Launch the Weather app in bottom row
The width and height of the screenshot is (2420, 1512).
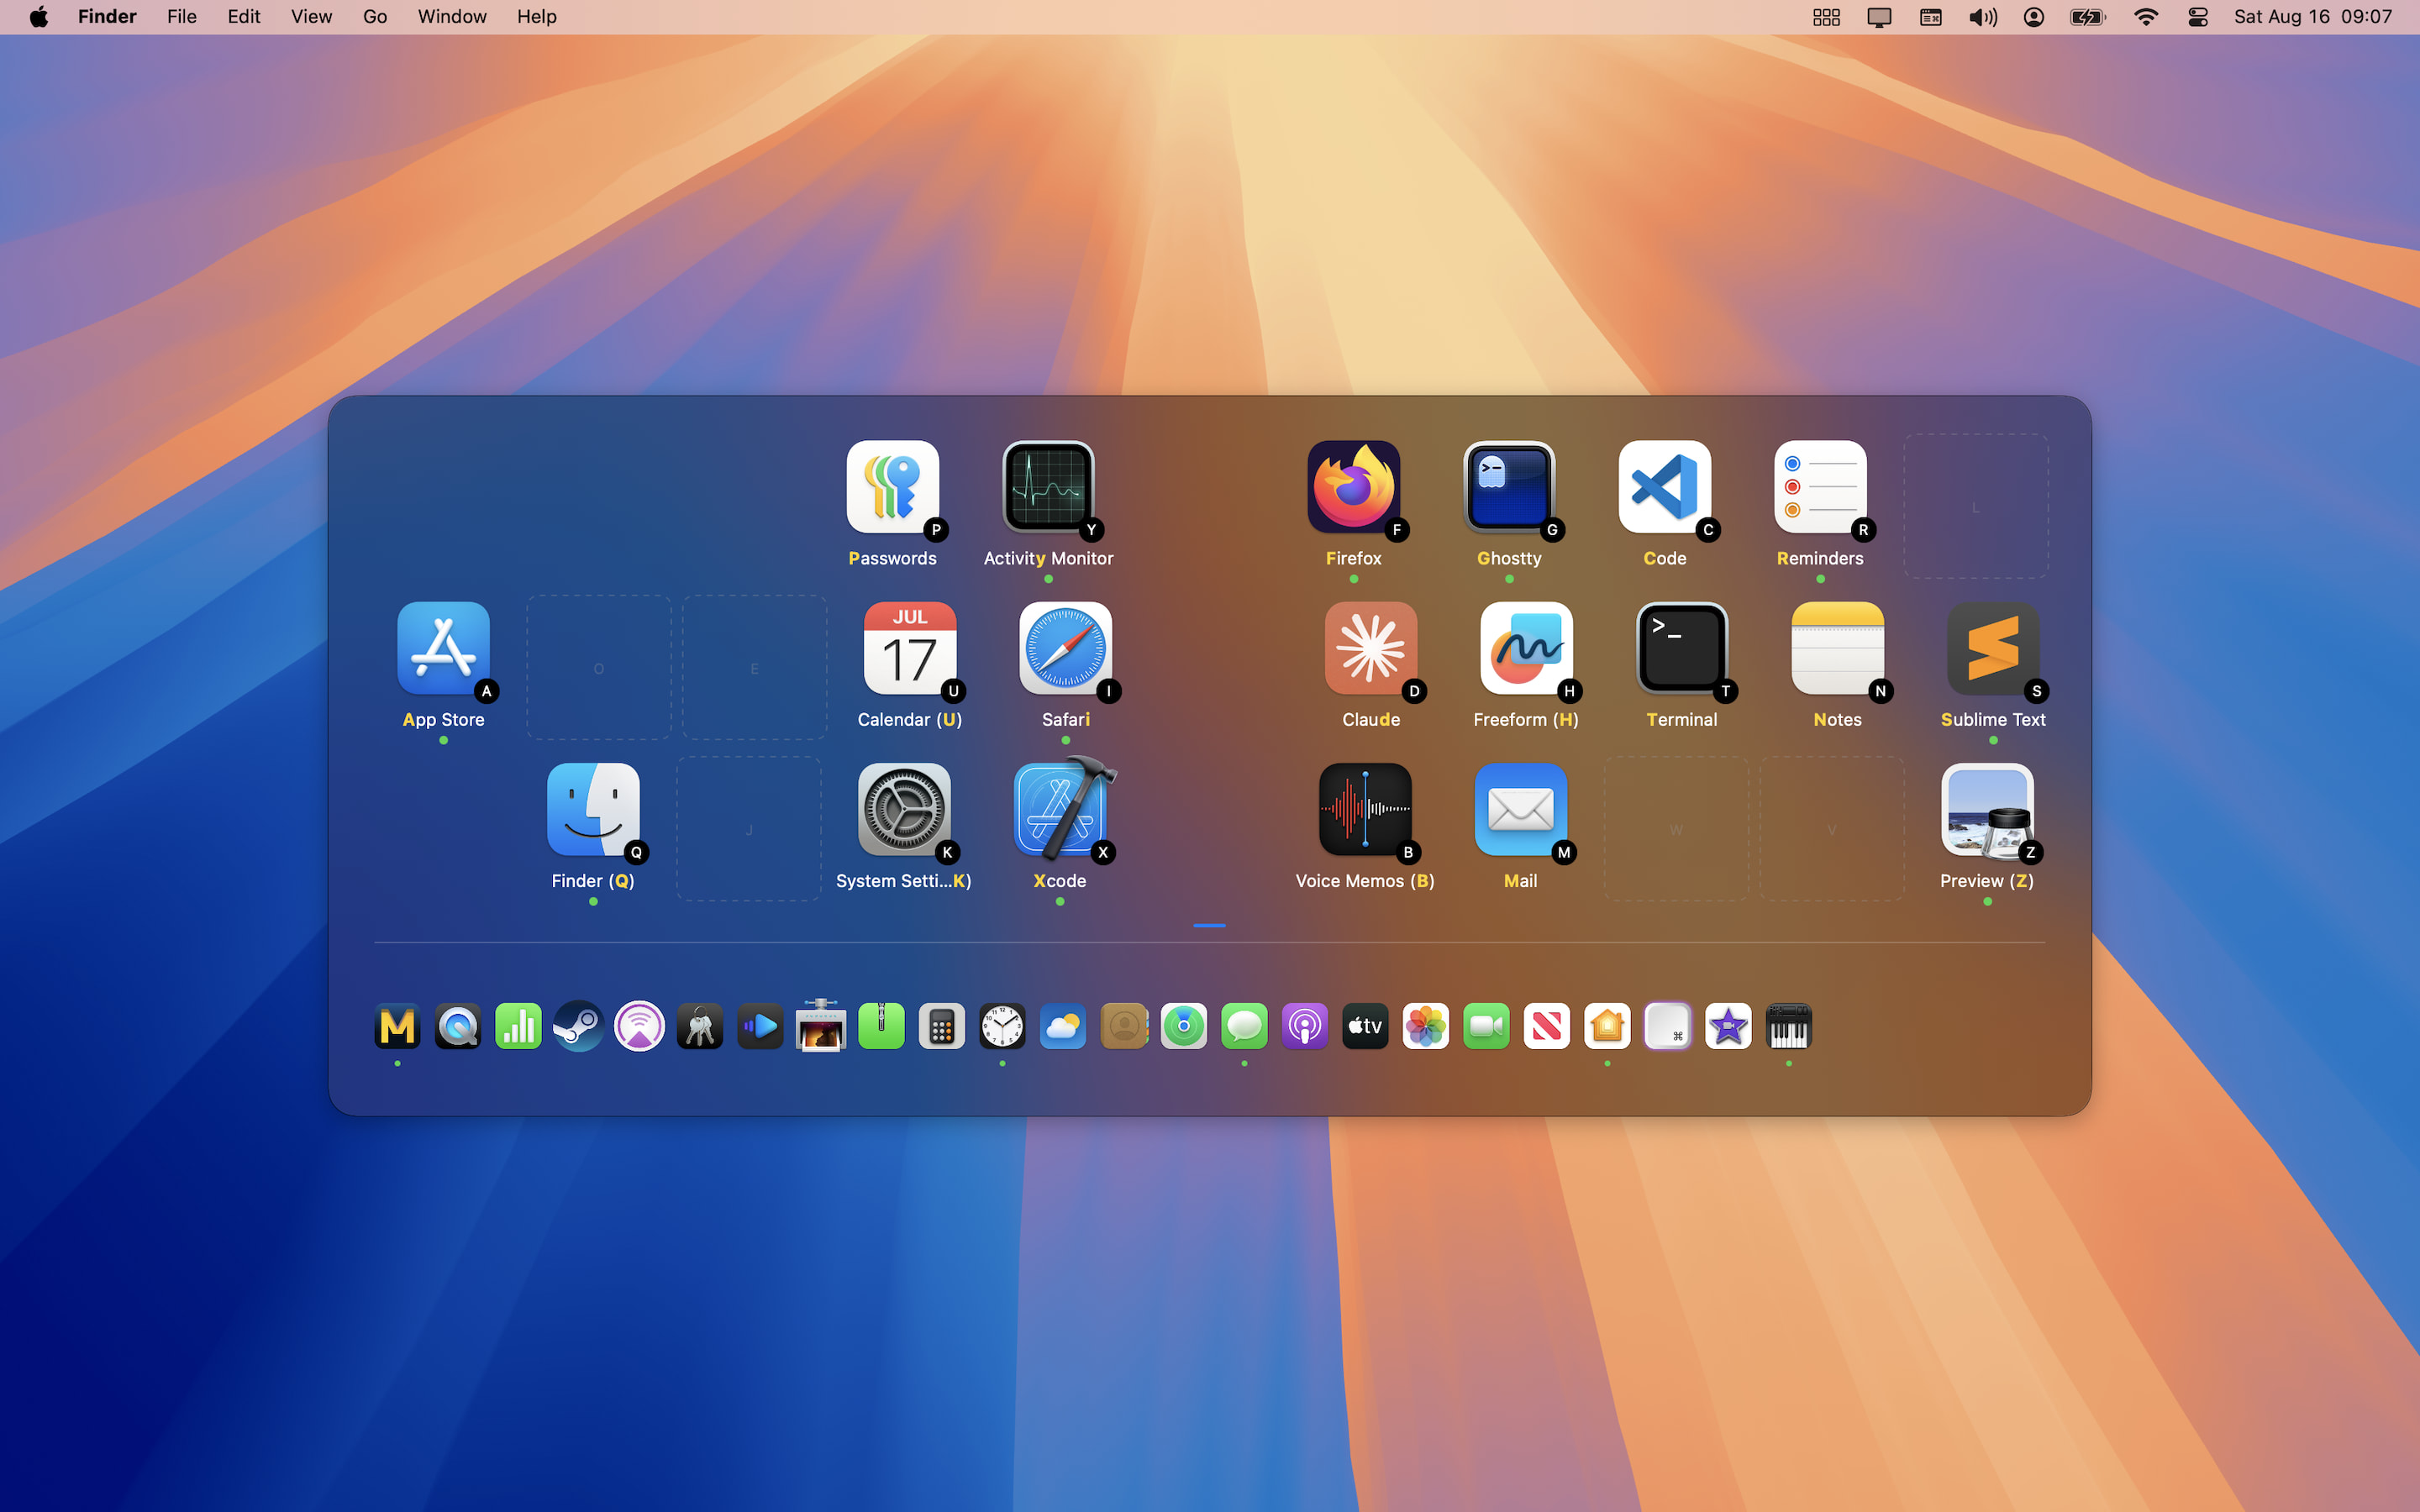tap(1063, 1026)
